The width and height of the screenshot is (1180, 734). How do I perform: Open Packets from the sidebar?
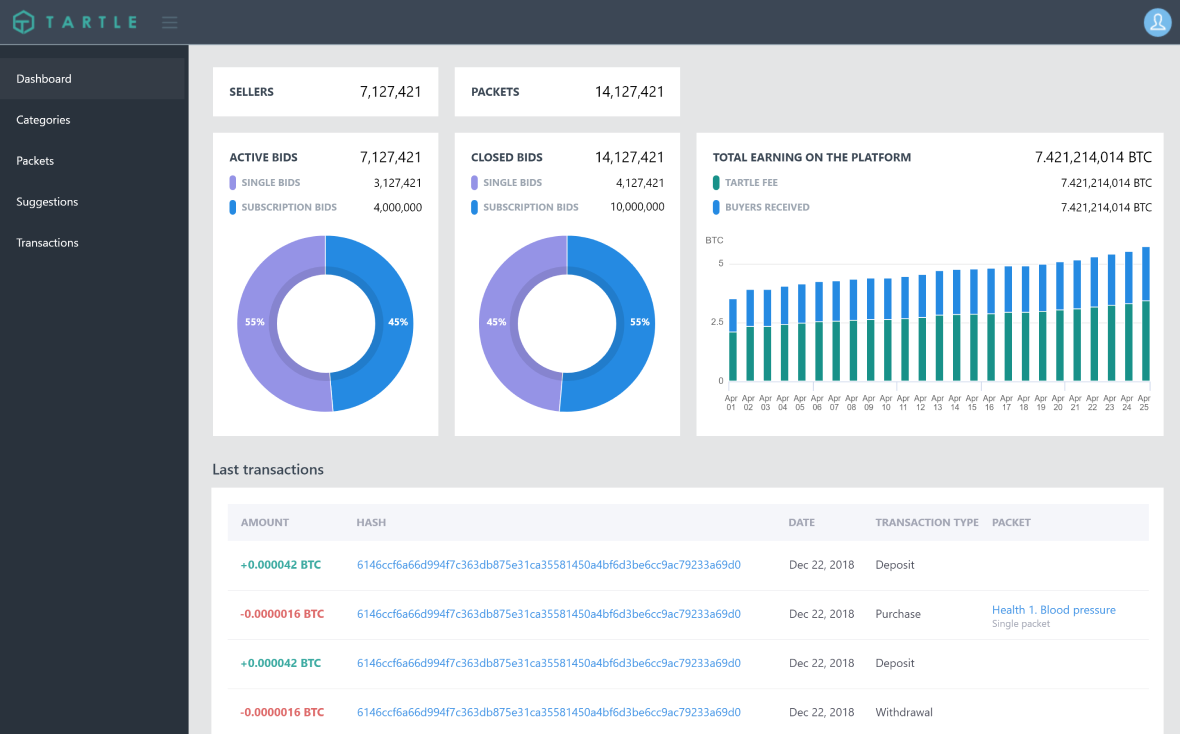click(x=33, y=160)
